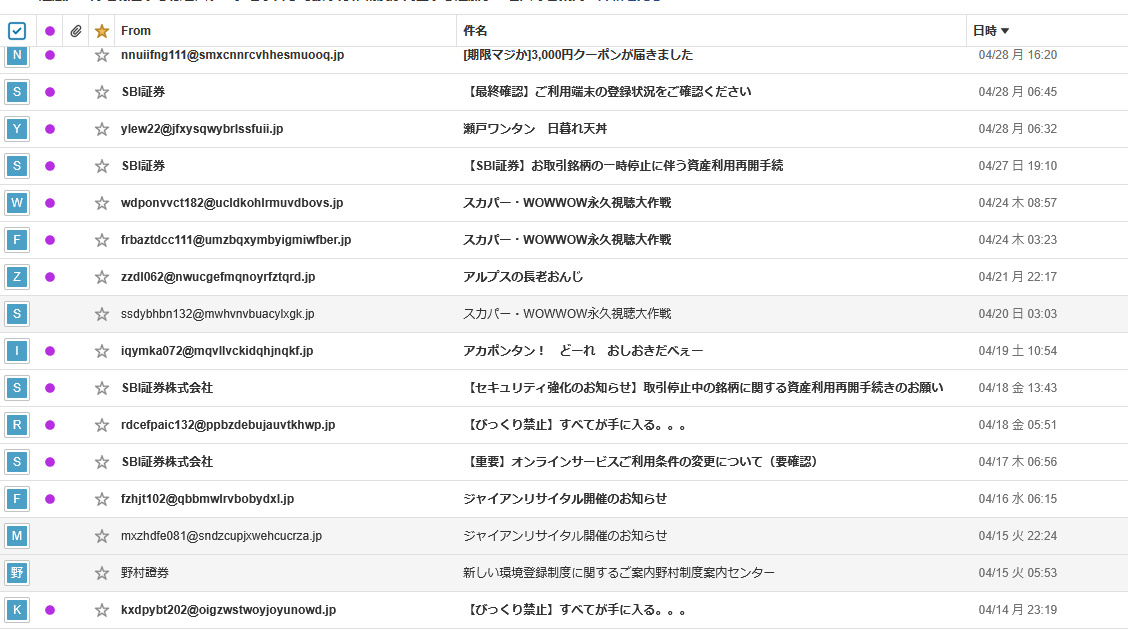Click the 04/24 木 08:57 date cell
Viewport: 1128px width, 638px height.
[x=1017, y=203]
